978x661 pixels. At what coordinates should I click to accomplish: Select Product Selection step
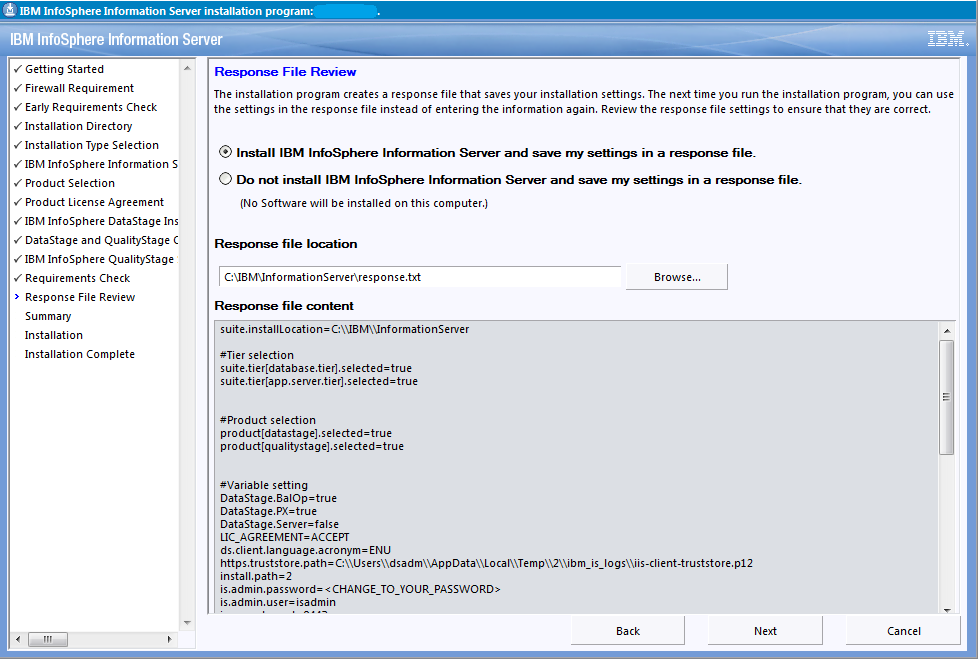70,183
